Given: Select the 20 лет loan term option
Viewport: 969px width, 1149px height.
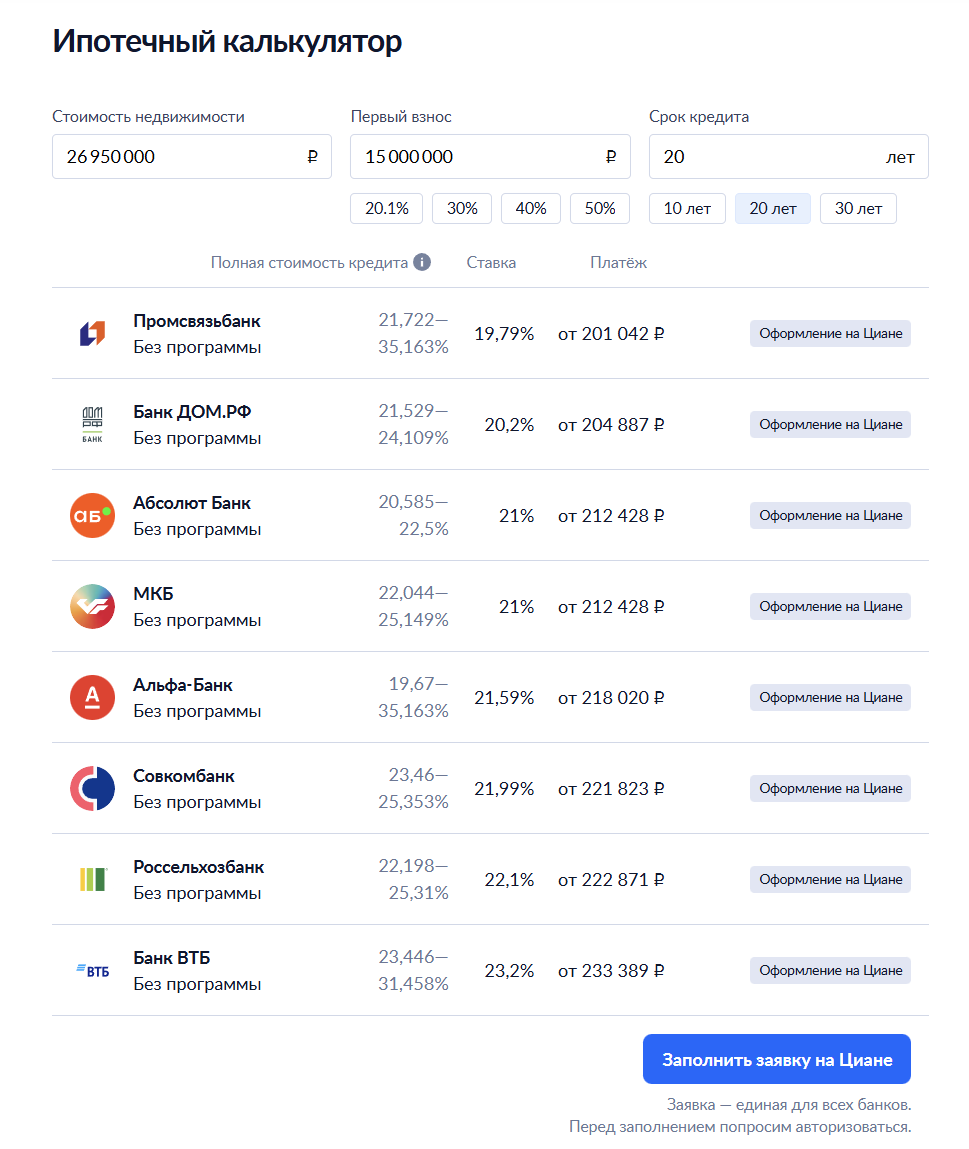Looking at the screenshot, I should pos(773,209).
